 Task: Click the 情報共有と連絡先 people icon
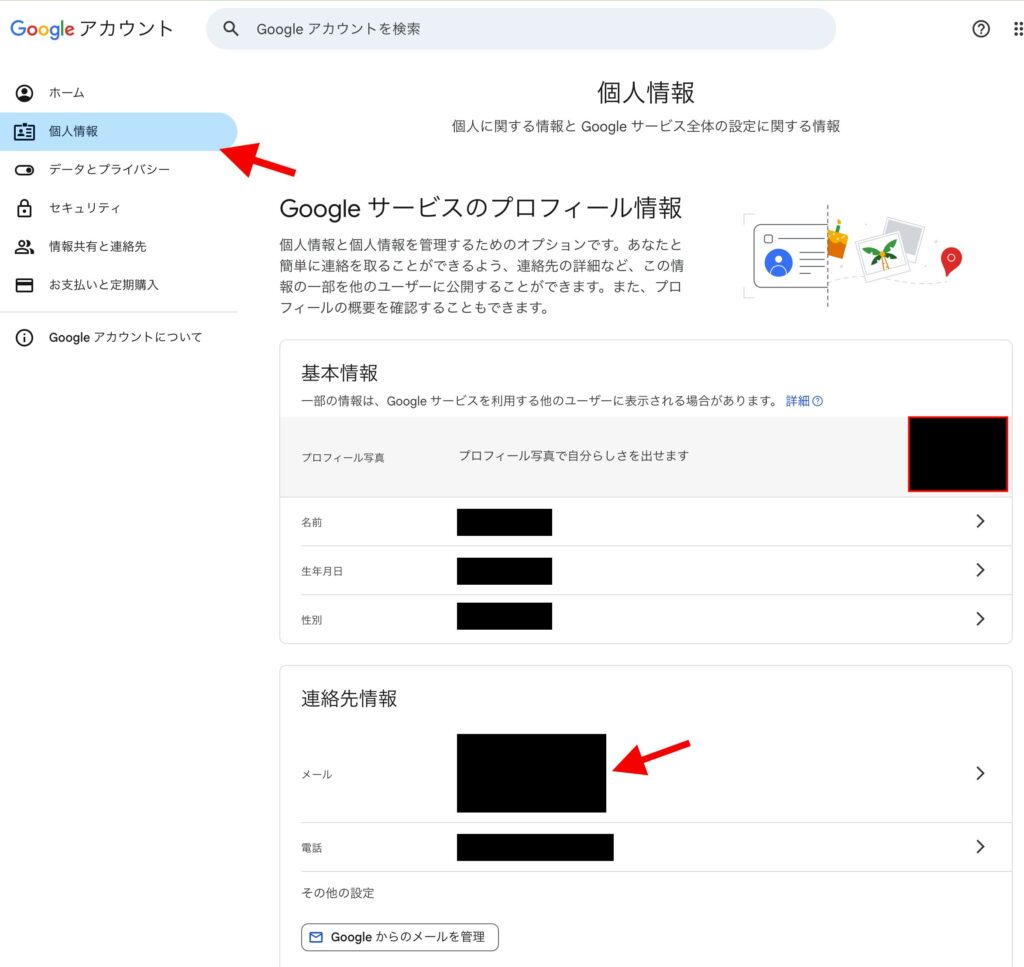[x=25, y=246]
